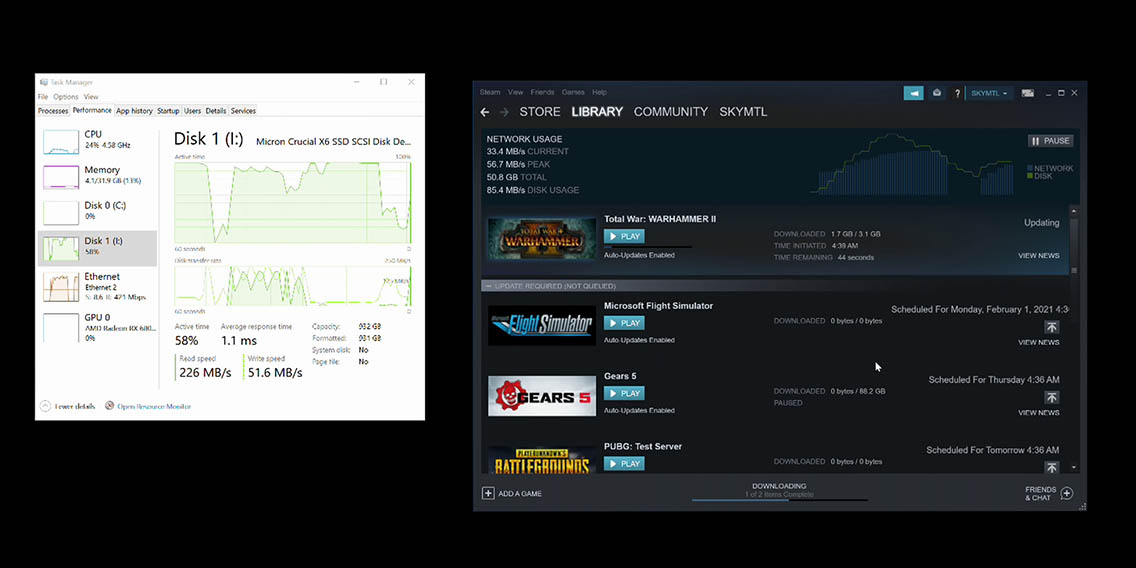
Task: Click the Gears 5 game thumbnail
Action: point(542,396)
